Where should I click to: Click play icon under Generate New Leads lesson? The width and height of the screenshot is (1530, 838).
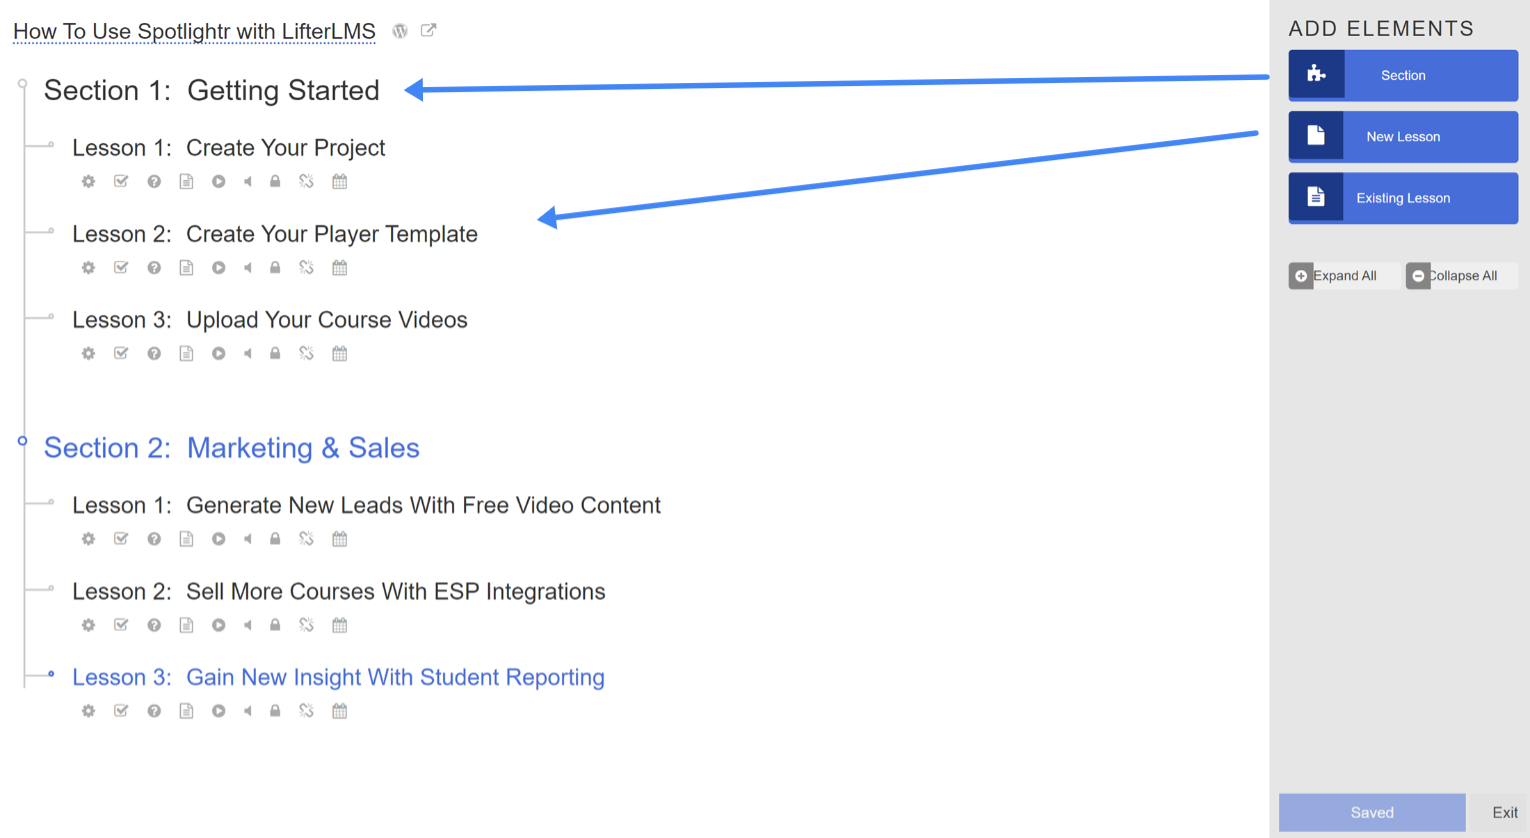(218, 539)
